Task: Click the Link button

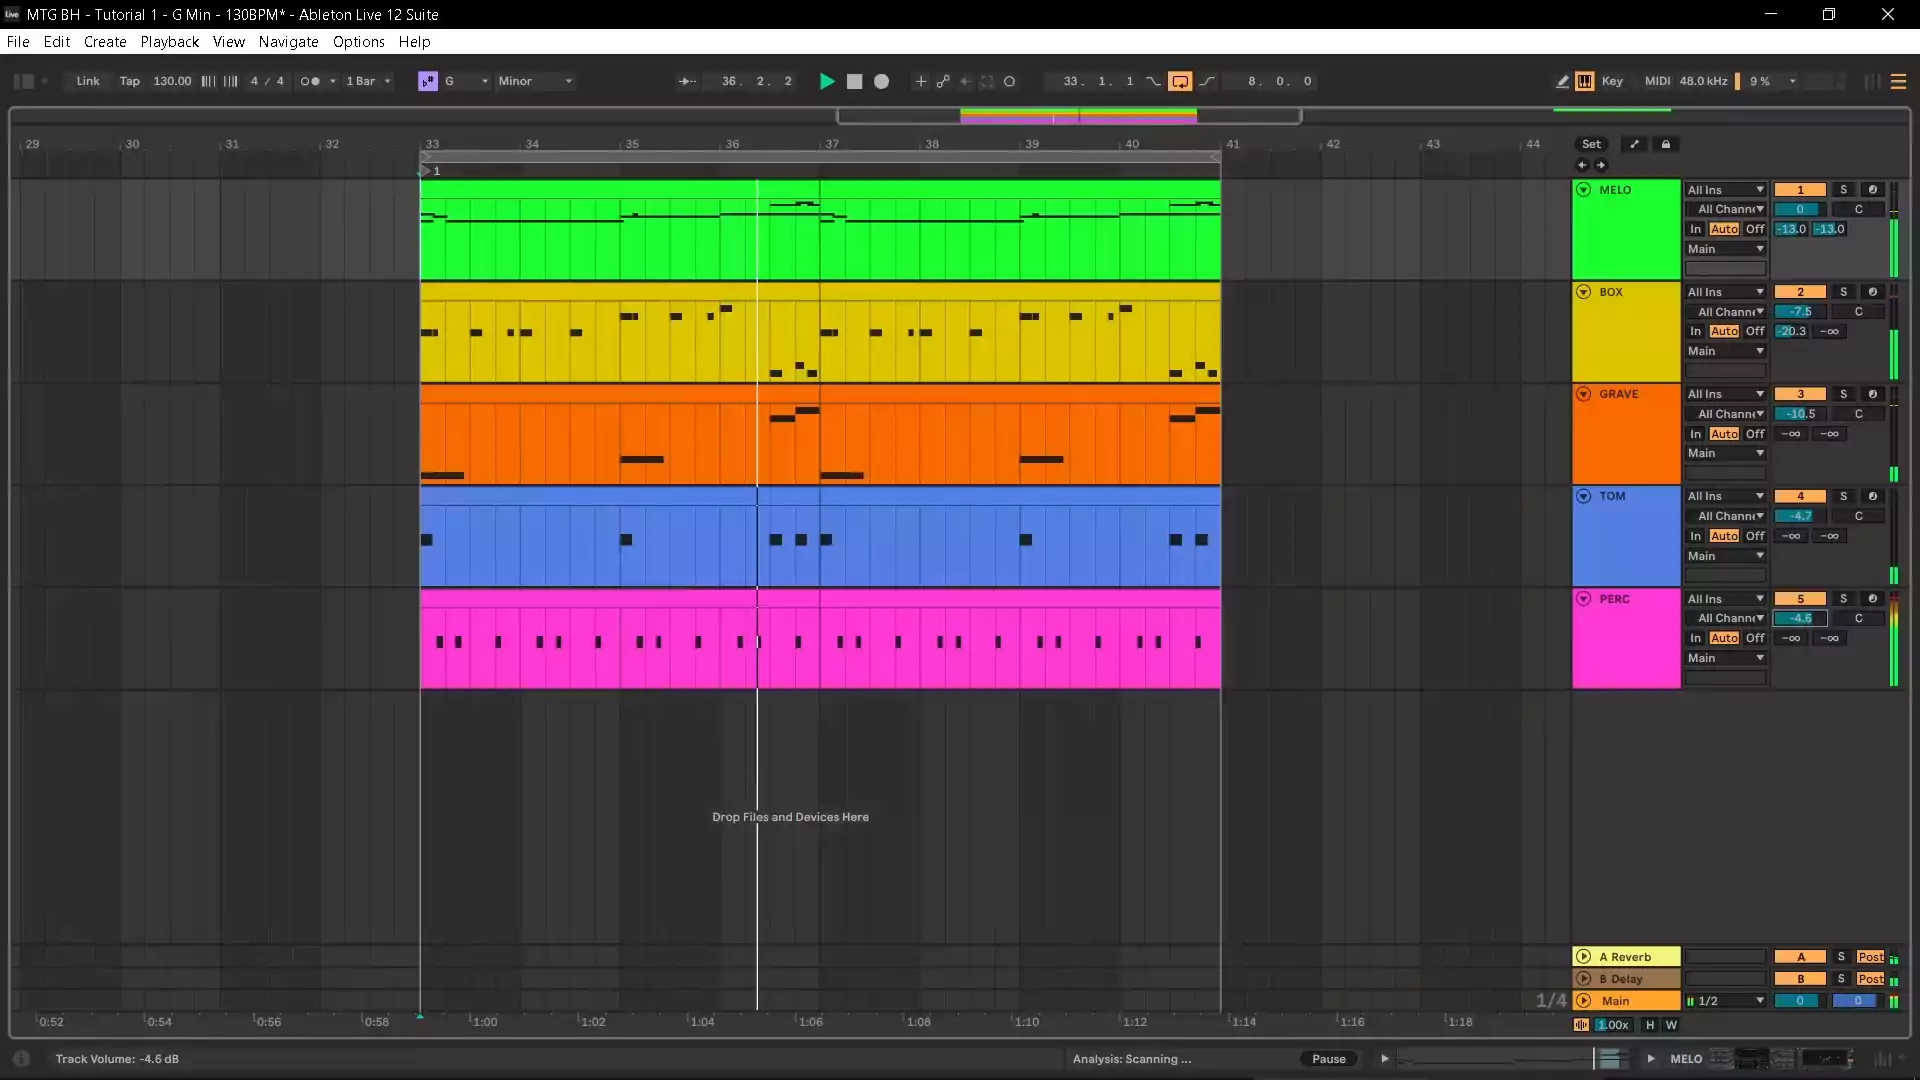Action: pyautogui.click(x=88, y=81)
